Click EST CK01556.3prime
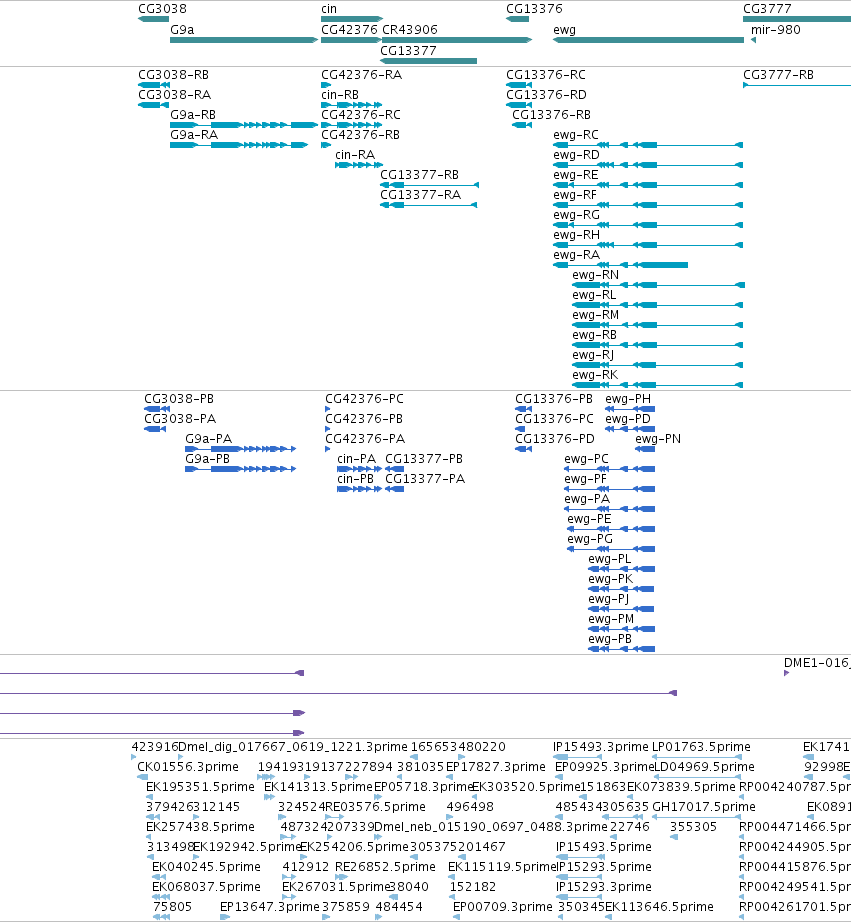The width and height of the screenshot is (851, 922). (188, 767)
